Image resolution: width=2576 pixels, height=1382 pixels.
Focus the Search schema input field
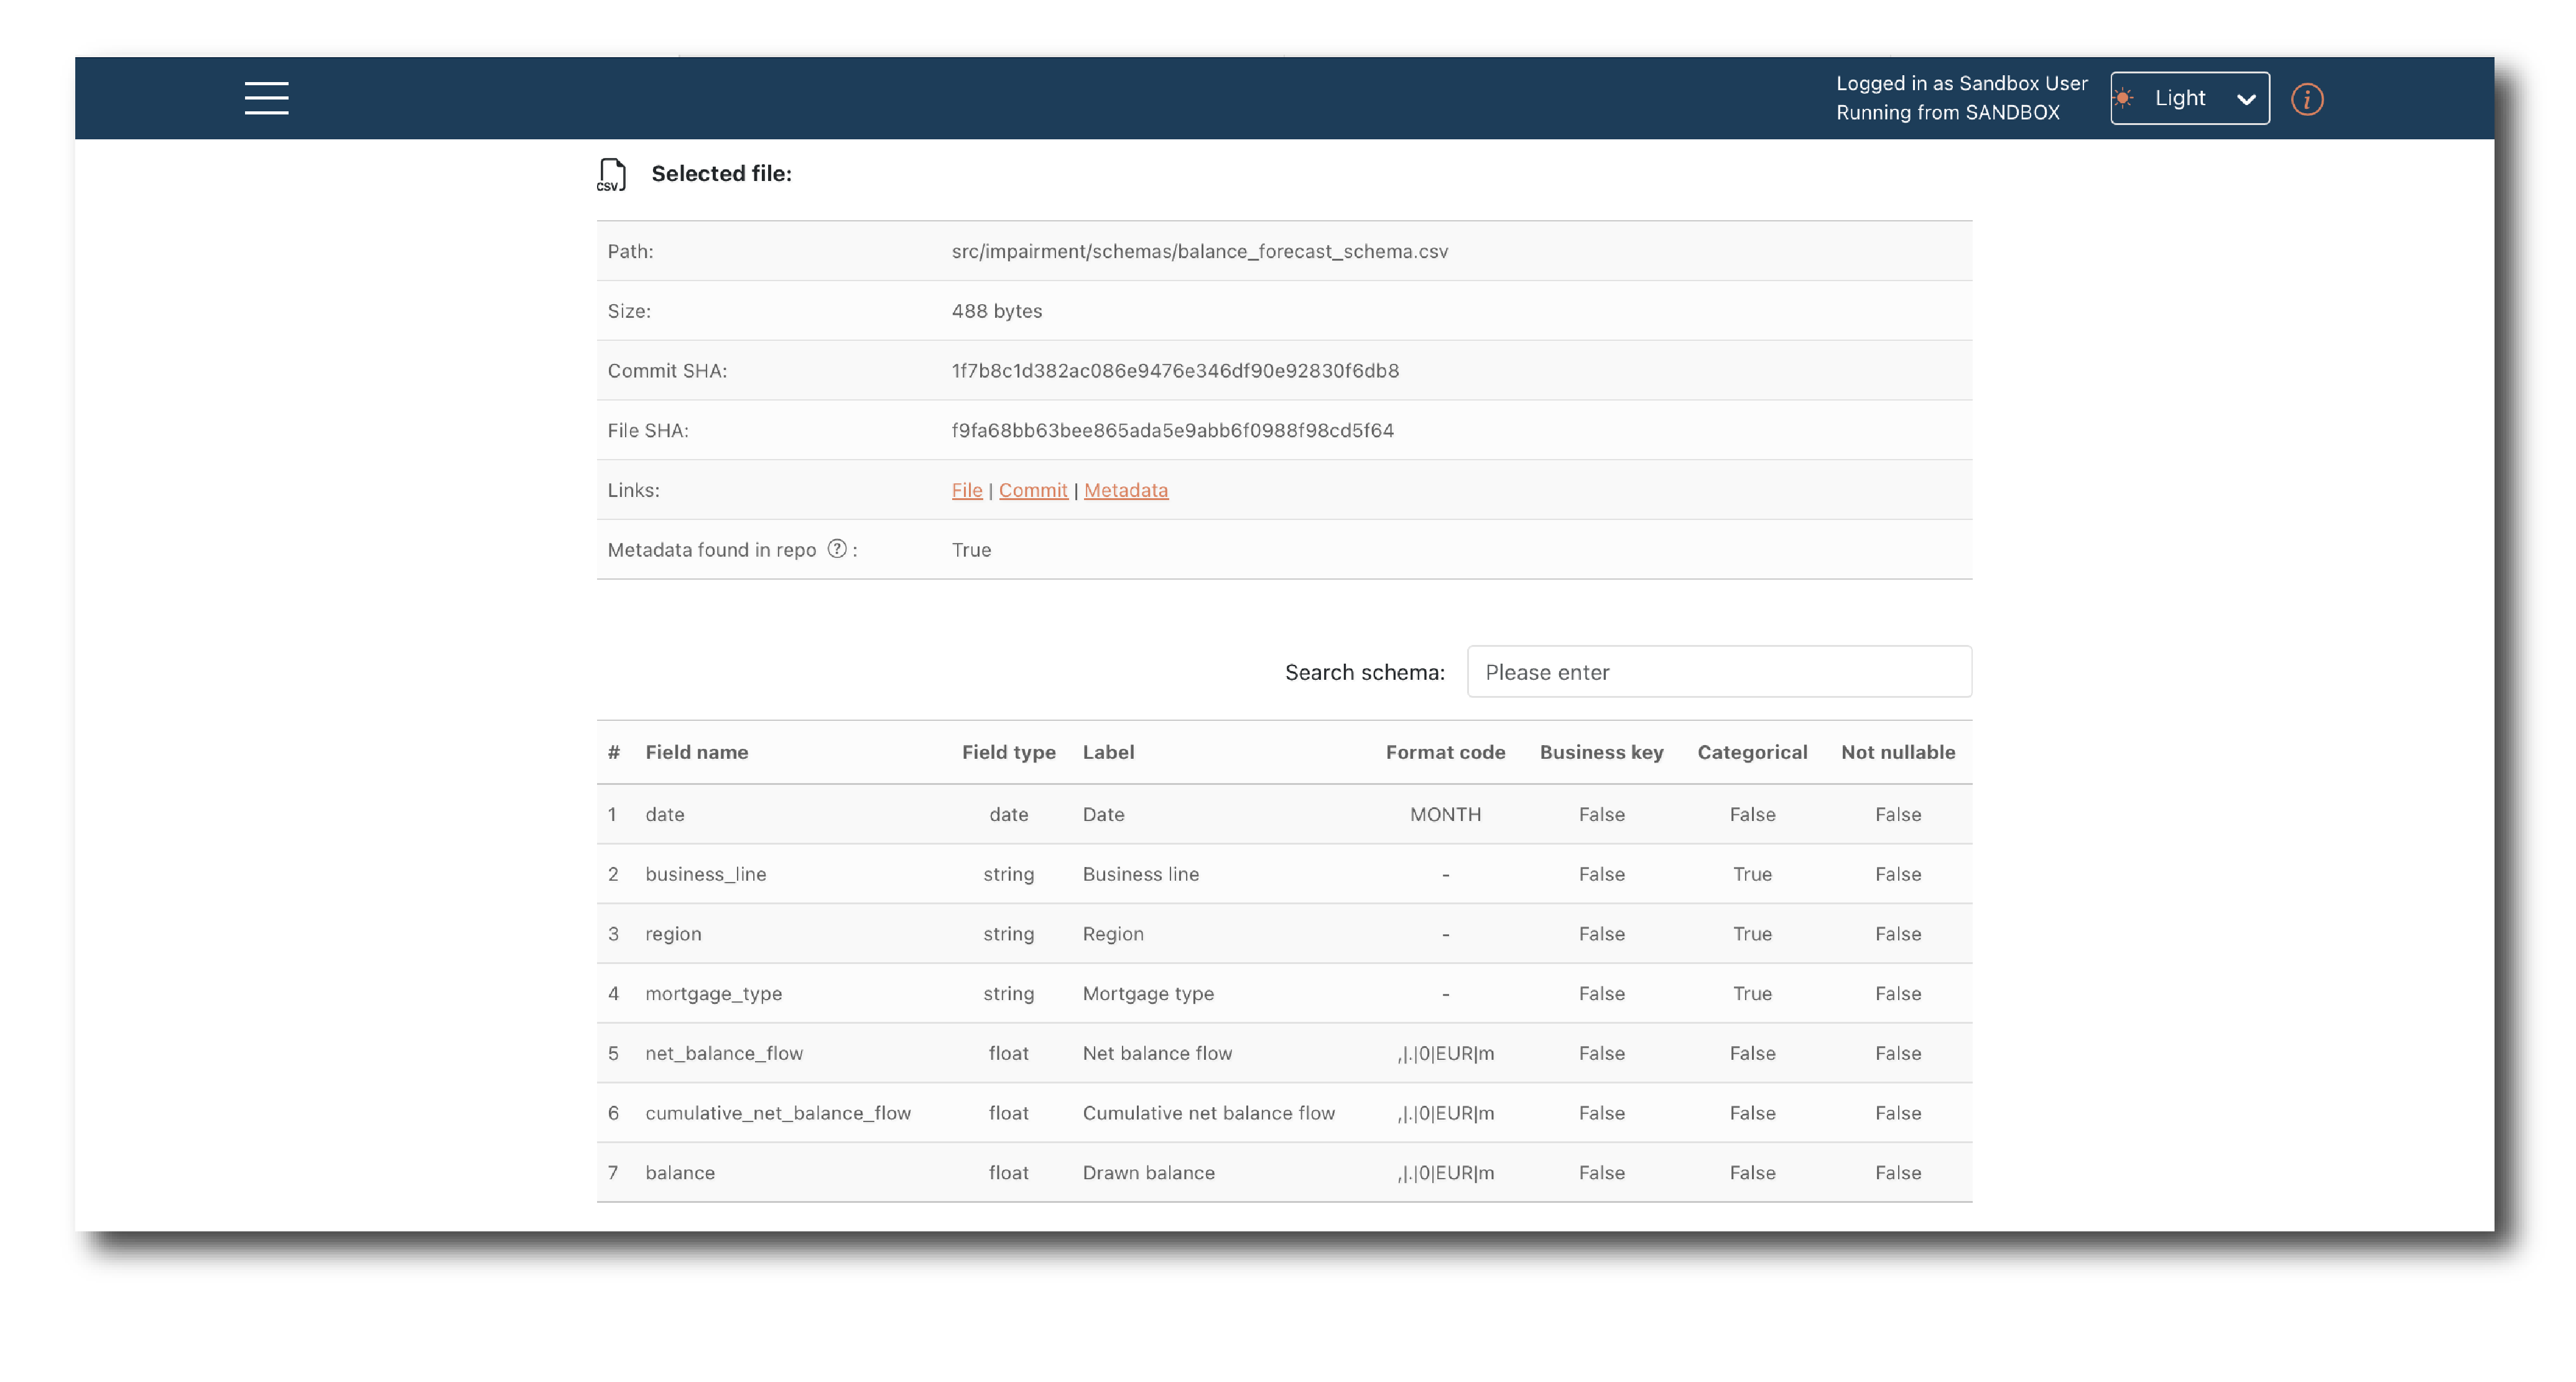pos(1718,672)
